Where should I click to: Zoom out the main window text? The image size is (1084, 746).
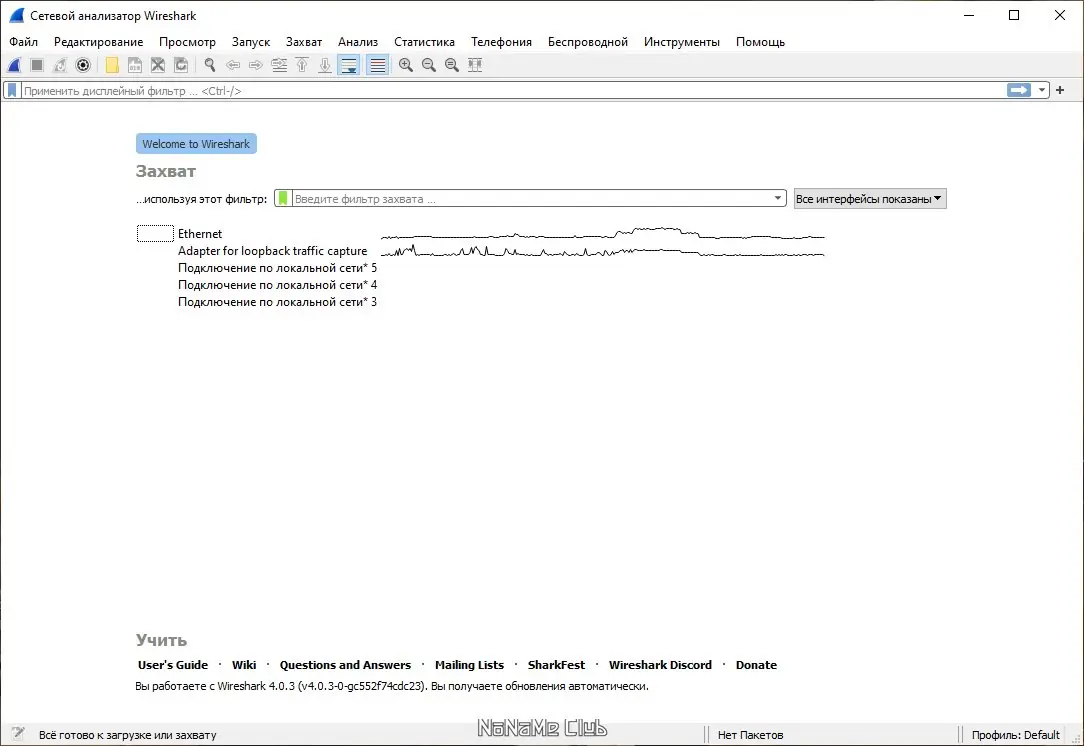[x=429, y=65]
